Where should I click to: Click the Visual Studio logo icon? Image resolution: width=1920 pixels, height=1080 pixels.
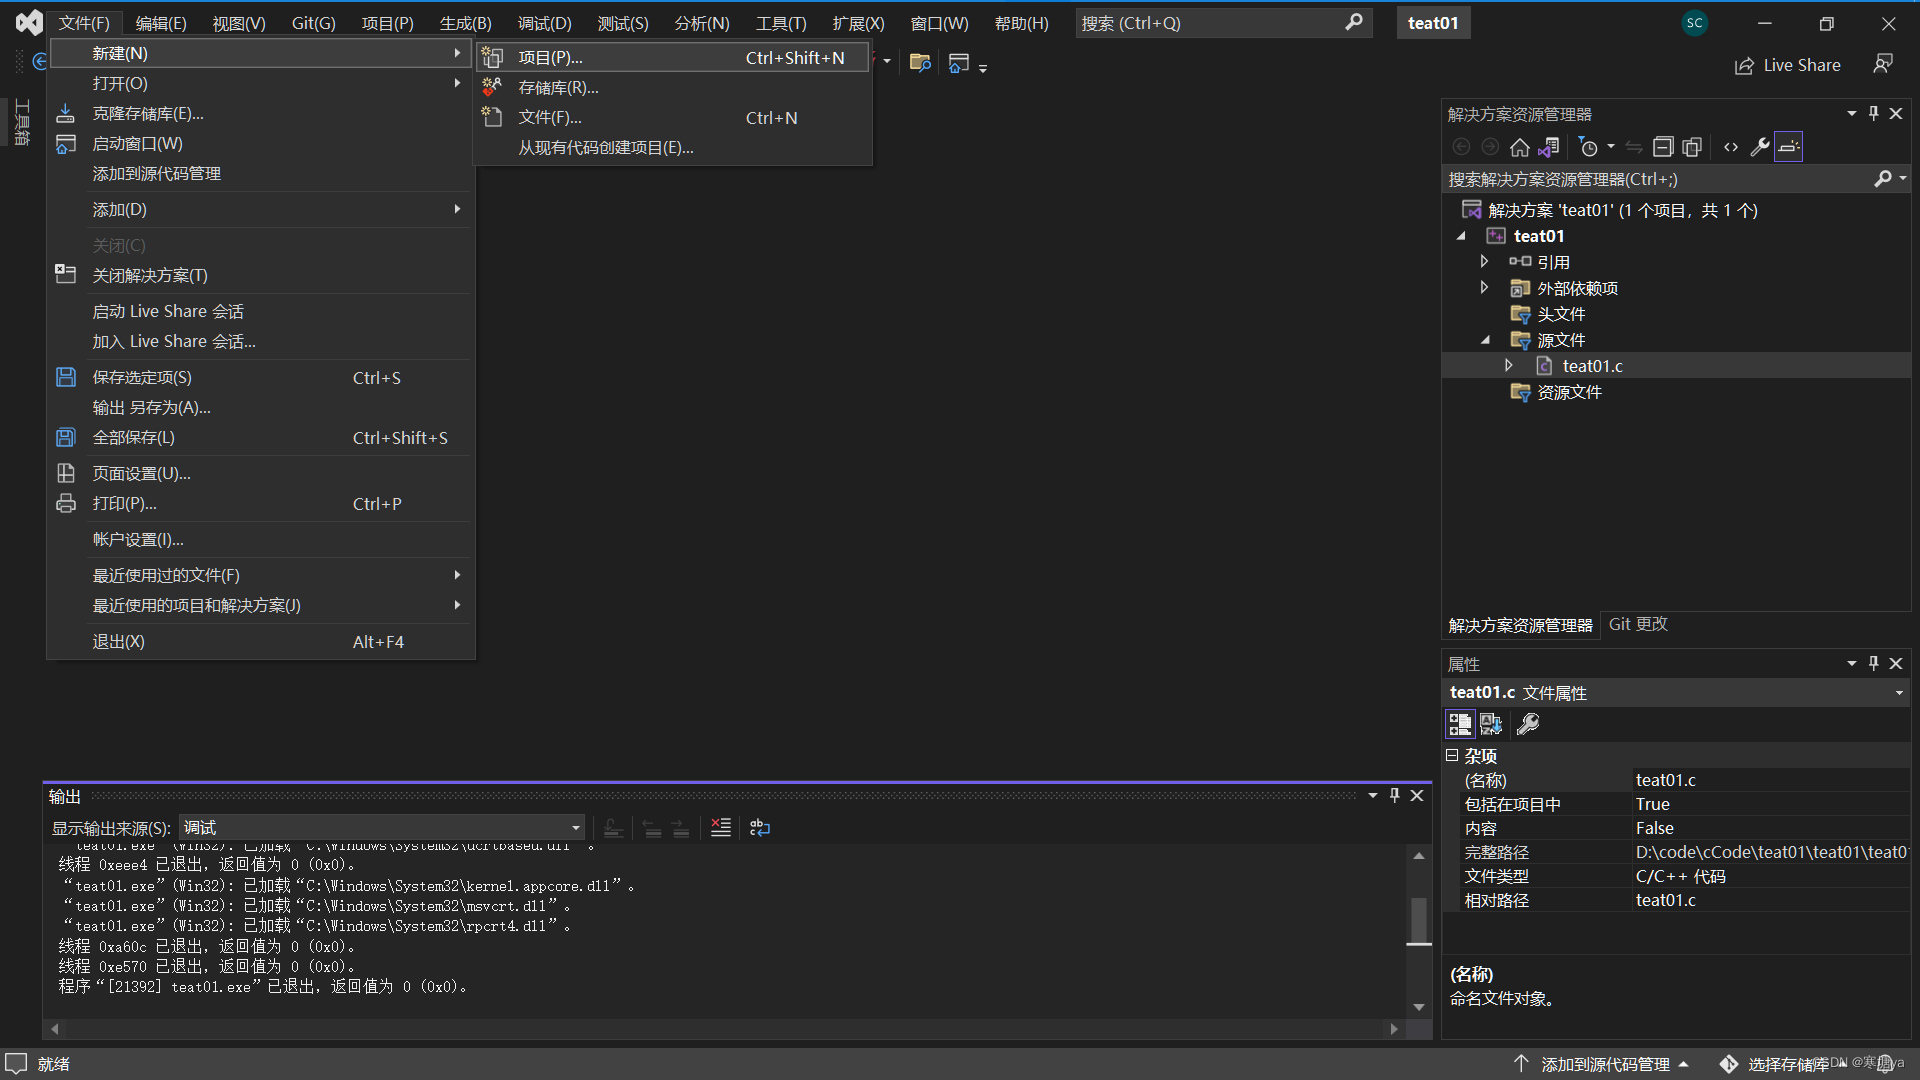tap(29, 23)
